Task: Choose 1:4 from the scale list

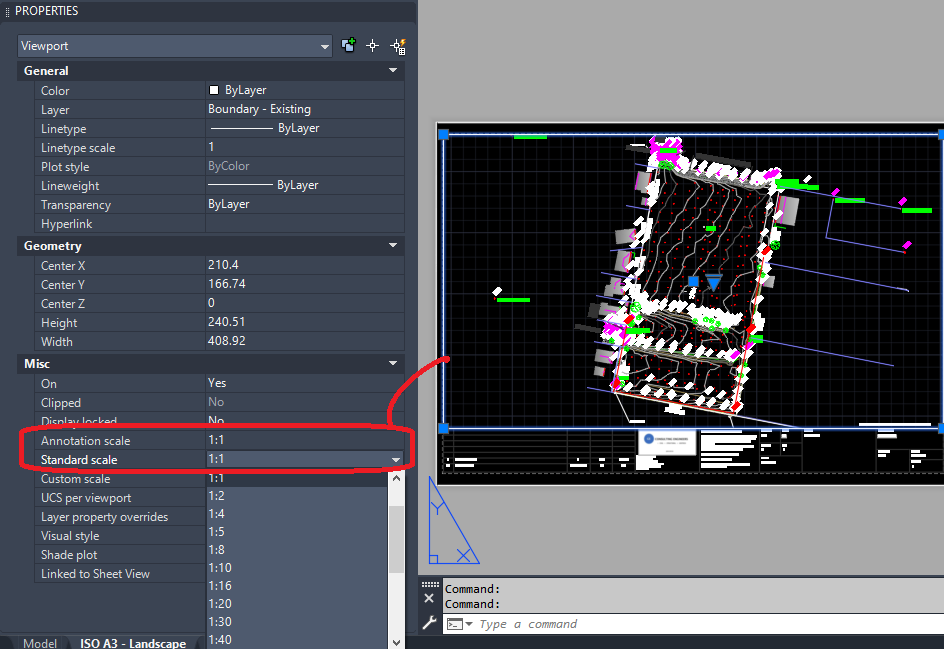Action: pos(297,514)
